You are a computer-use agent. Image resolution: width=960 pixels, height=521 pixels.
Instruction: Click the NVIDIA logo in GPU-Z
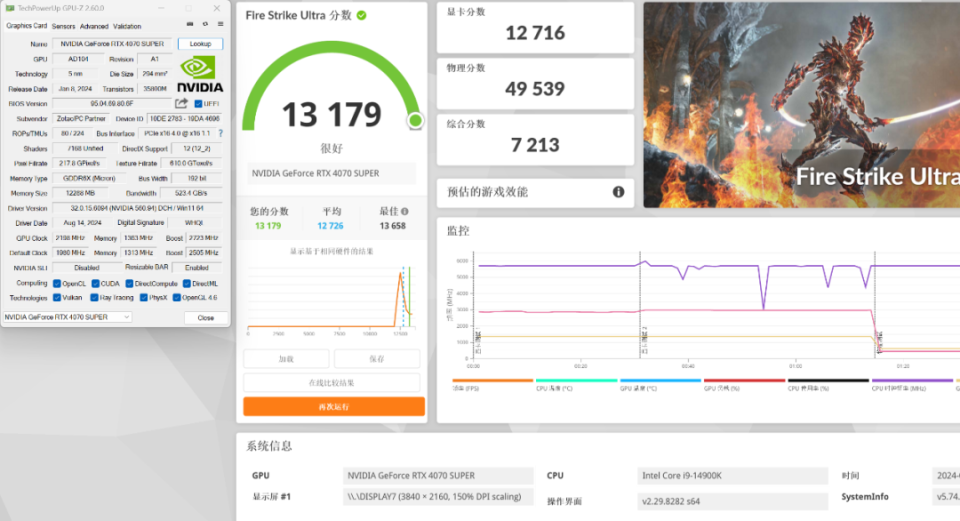point(200,74)
